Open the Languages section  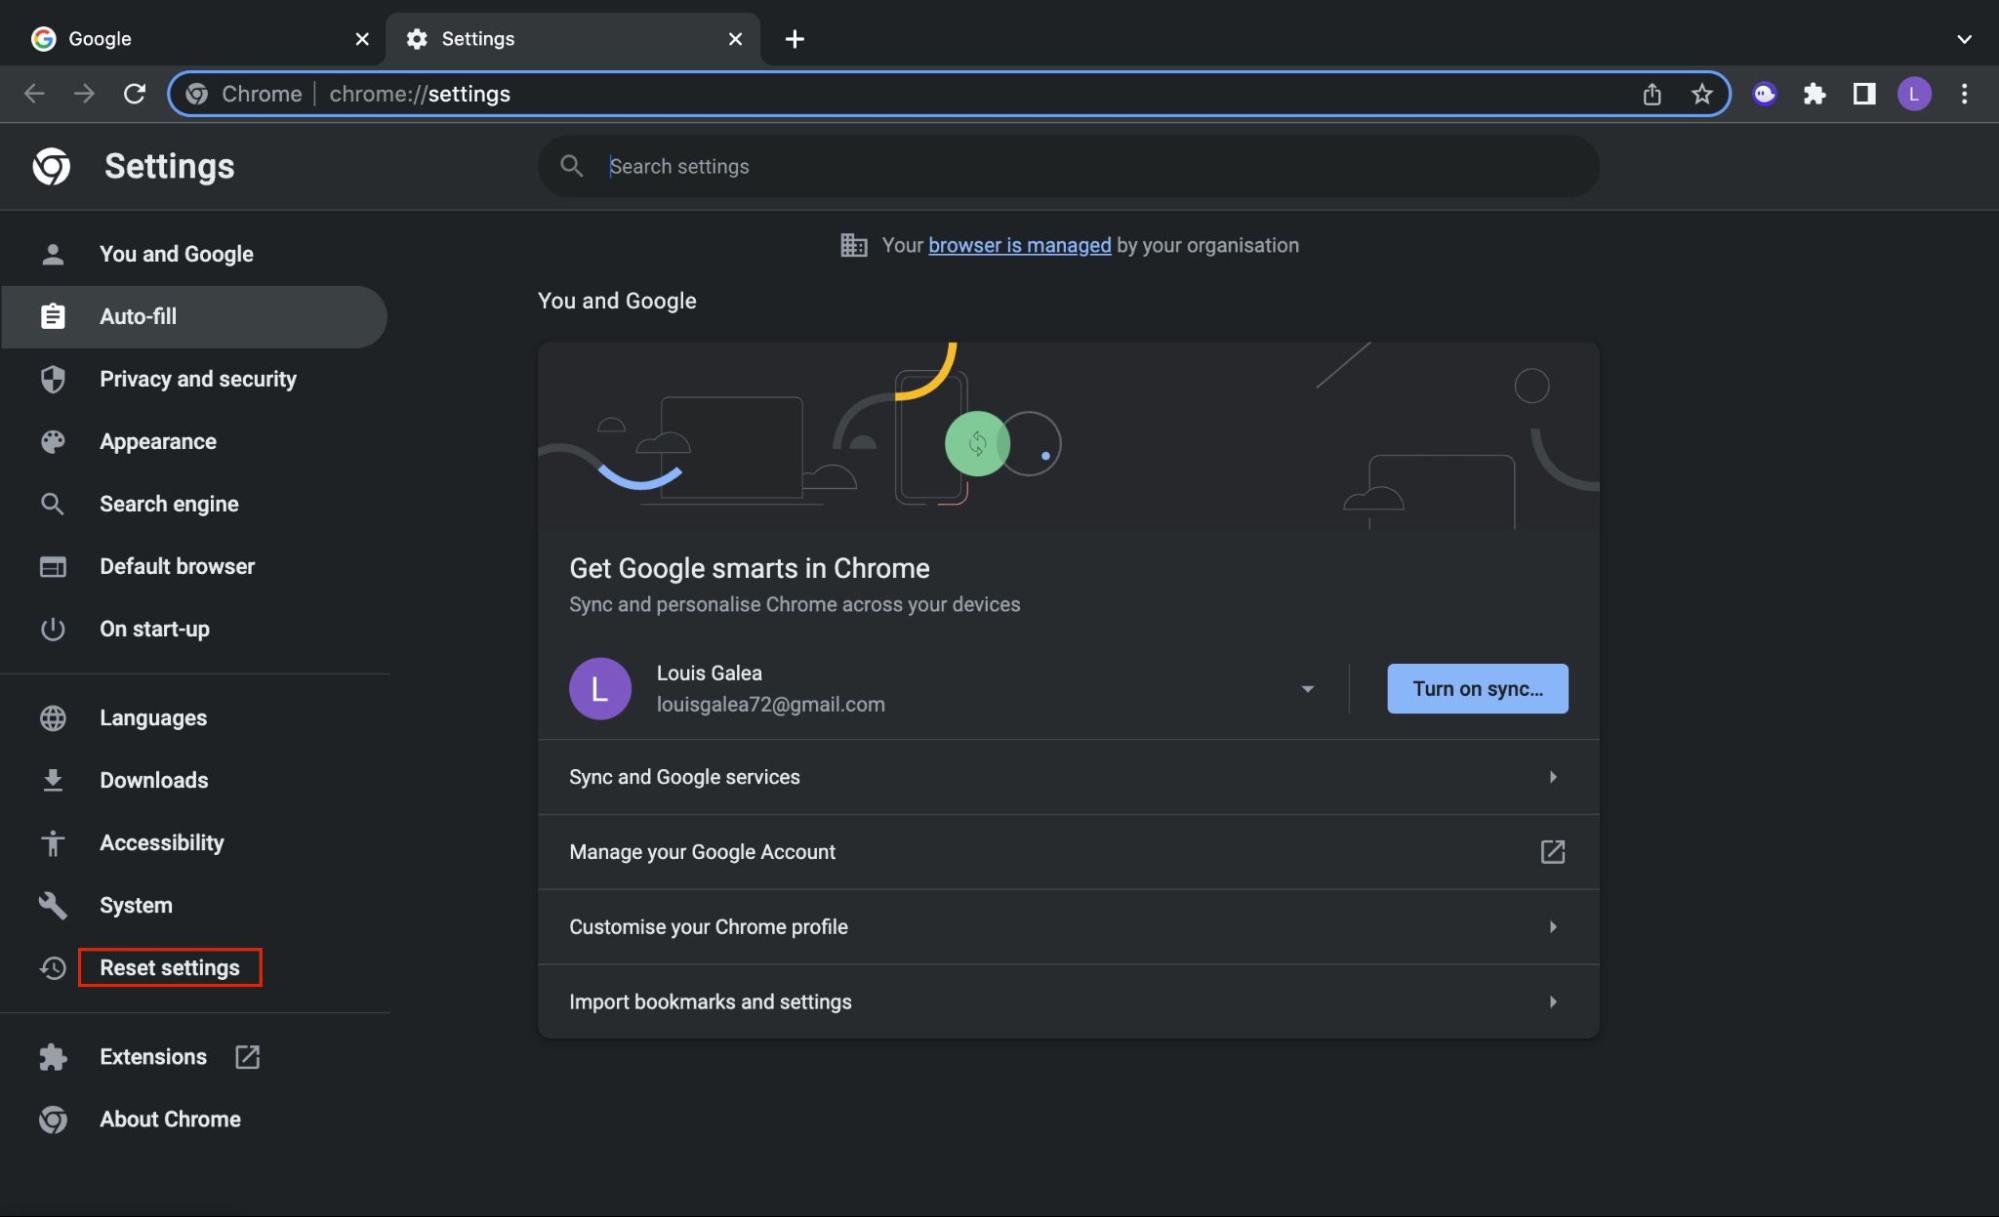point(194,718)
